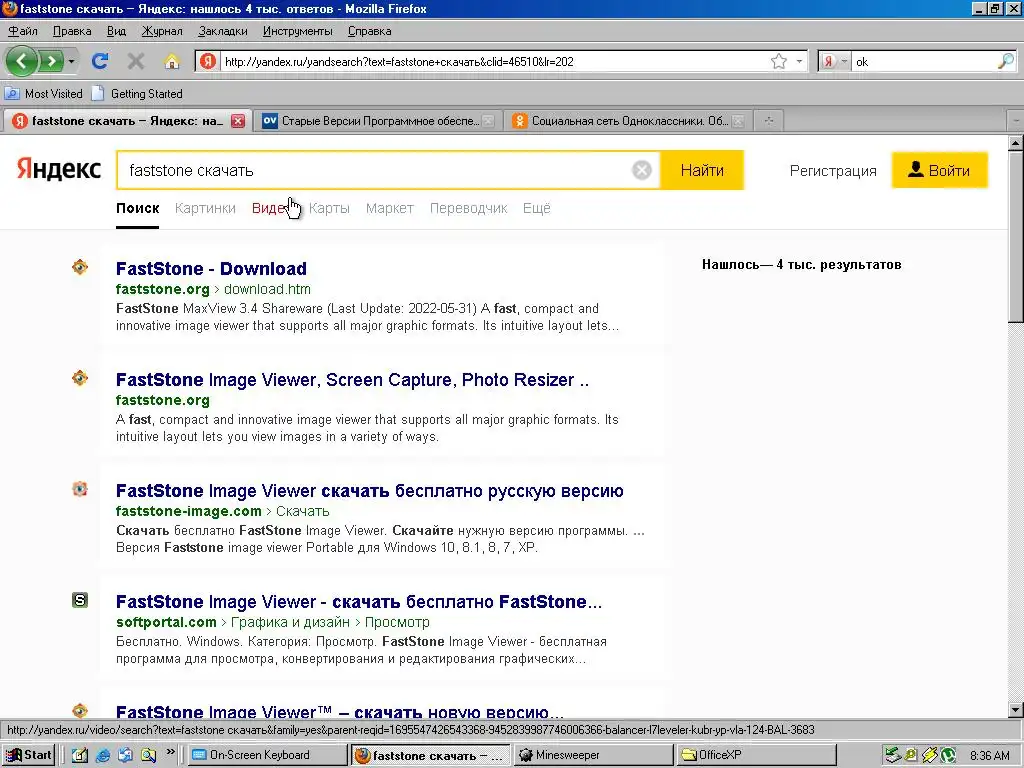Image resolution: width=1024 pixels, height=768 pixels.
Task: Close the faststone скачать tab
Action: (x=238, y=121)
